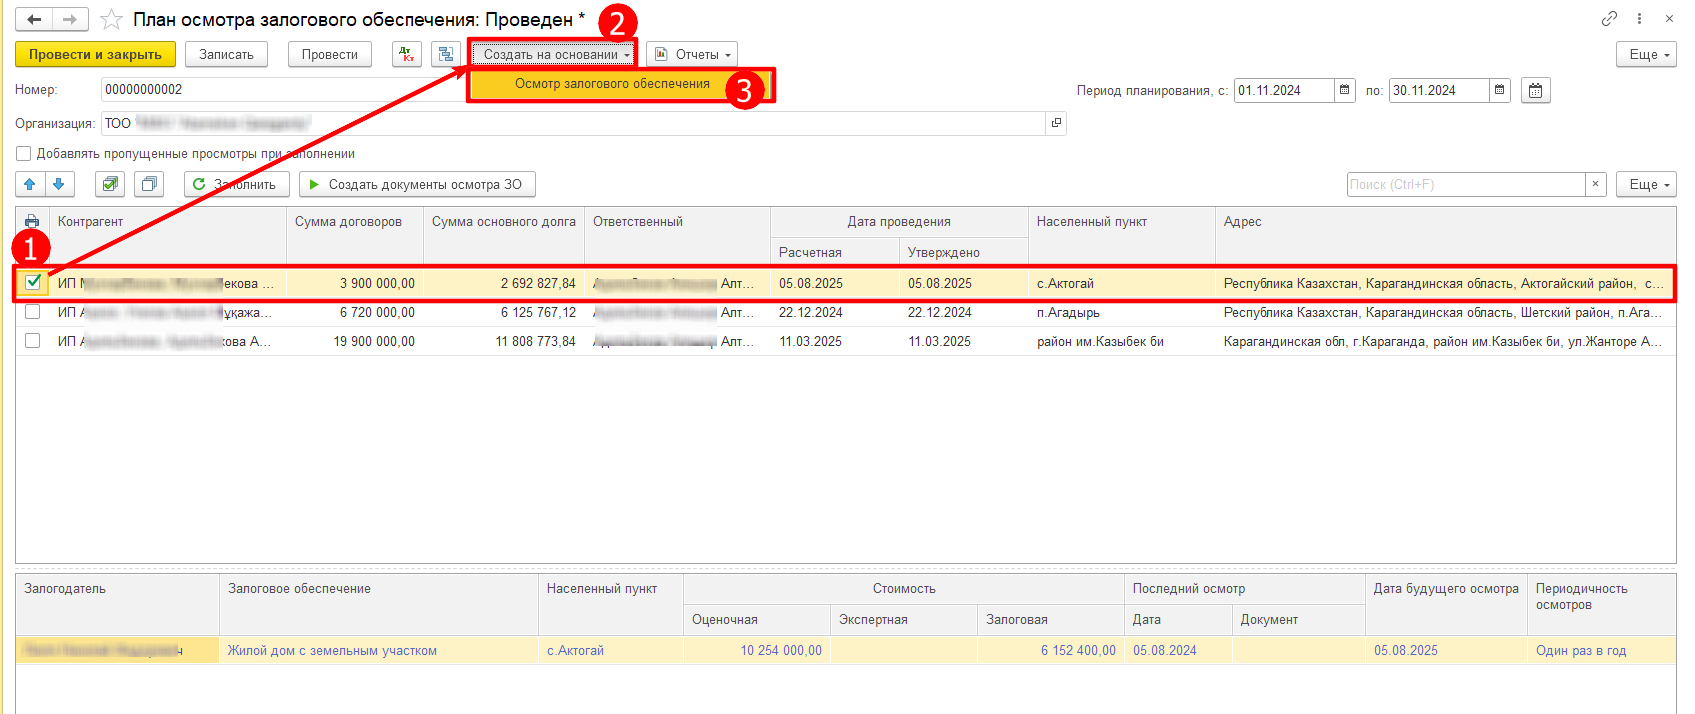Open calendar for the period end date

pos(1500,90)
